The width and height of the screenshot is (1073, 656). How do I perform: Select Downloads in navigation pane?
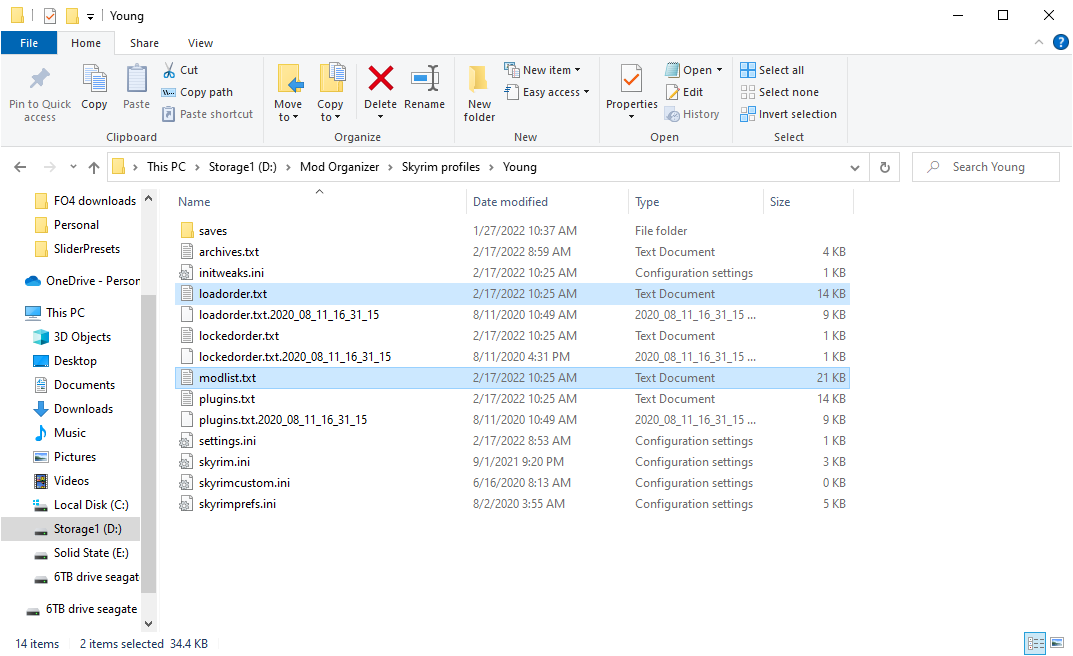83,409
